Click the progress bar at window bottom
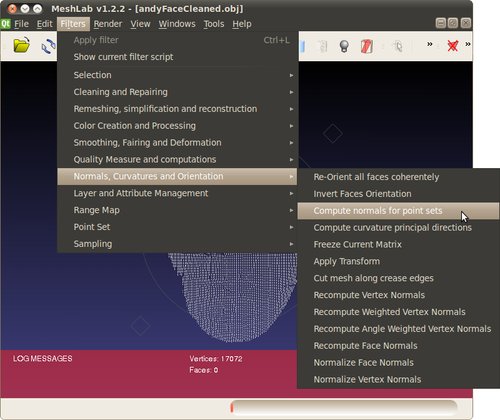 [344, 408]
